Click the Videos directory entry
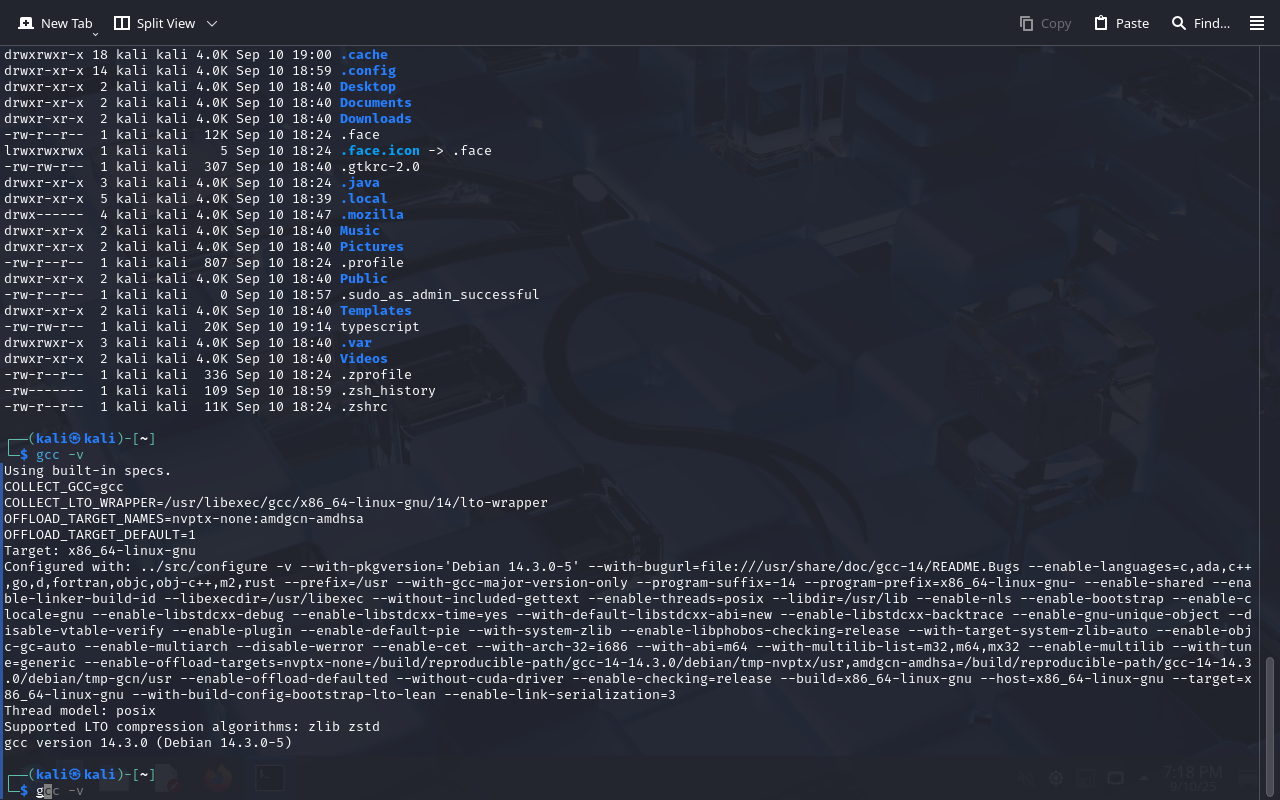This screenshot has width=1280, height=800. pos(364,359)
